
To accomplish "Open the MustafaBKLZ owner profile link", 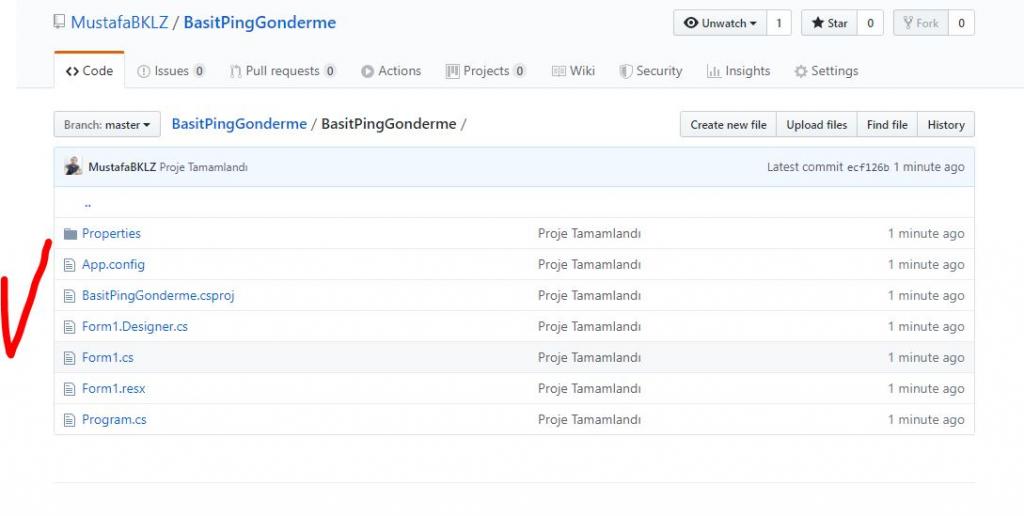I will click(120, 22).
